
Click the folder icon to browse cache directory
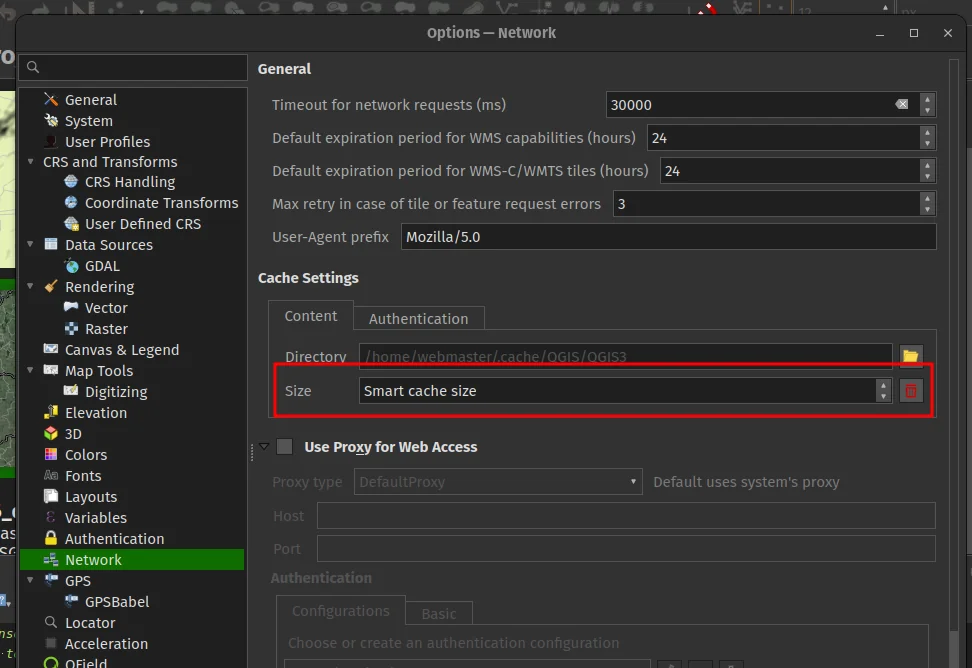tap(910, 356)
